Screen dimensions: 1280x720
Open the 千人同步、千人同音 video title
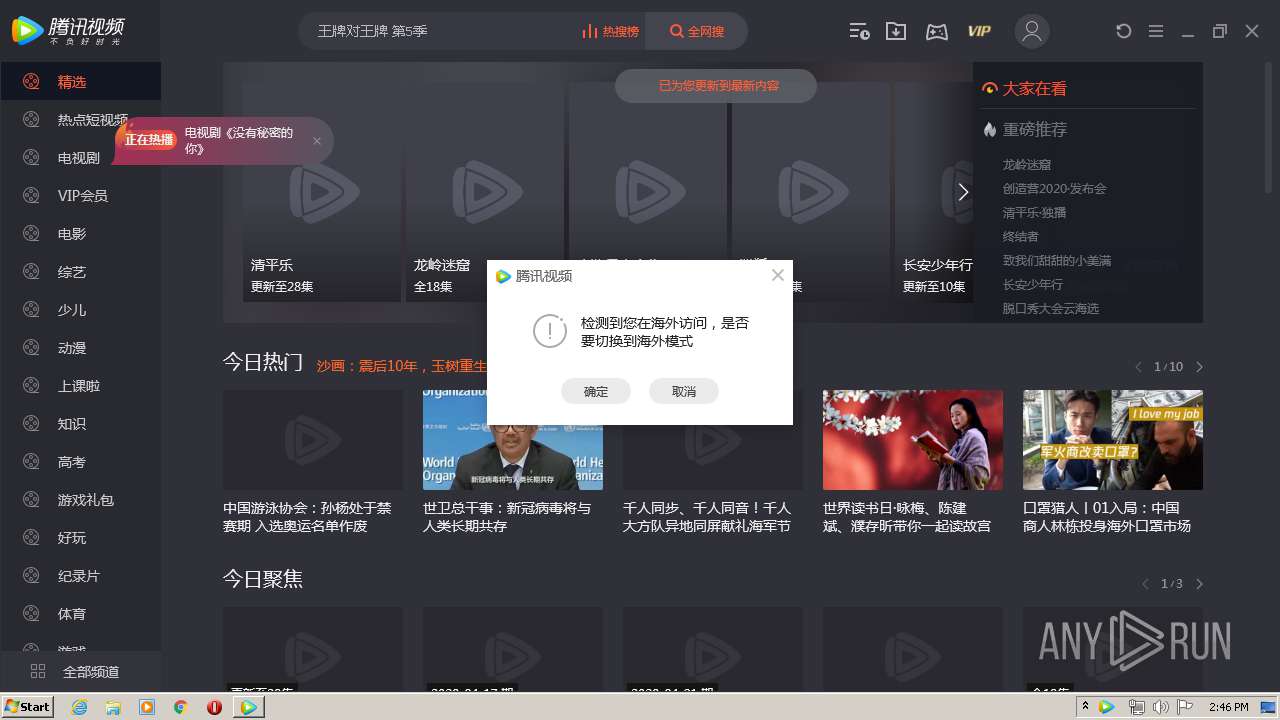point(707,517)
